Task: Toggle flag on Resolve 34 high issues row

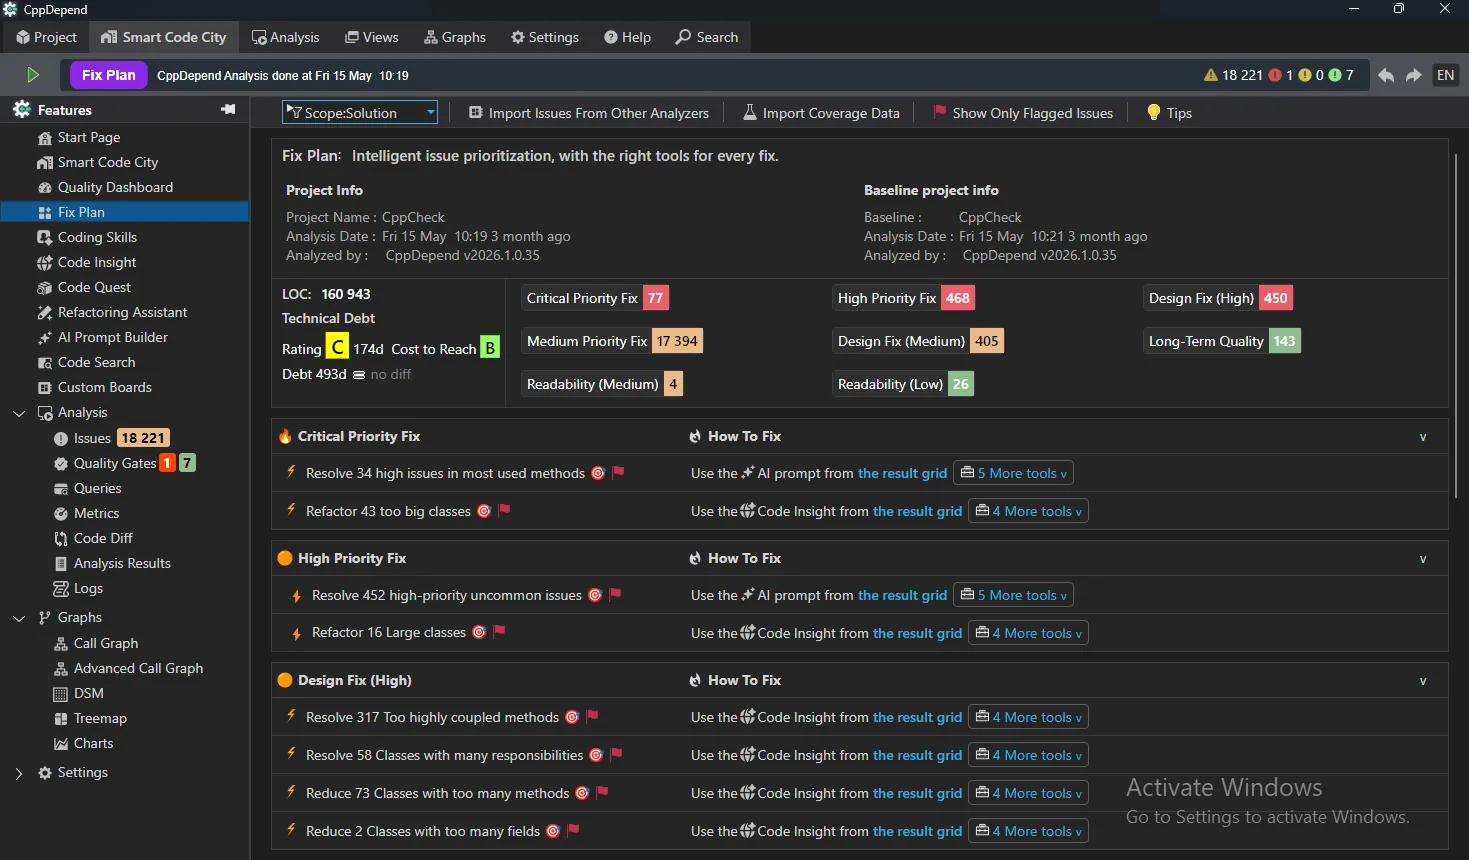Action: (618, 472)
